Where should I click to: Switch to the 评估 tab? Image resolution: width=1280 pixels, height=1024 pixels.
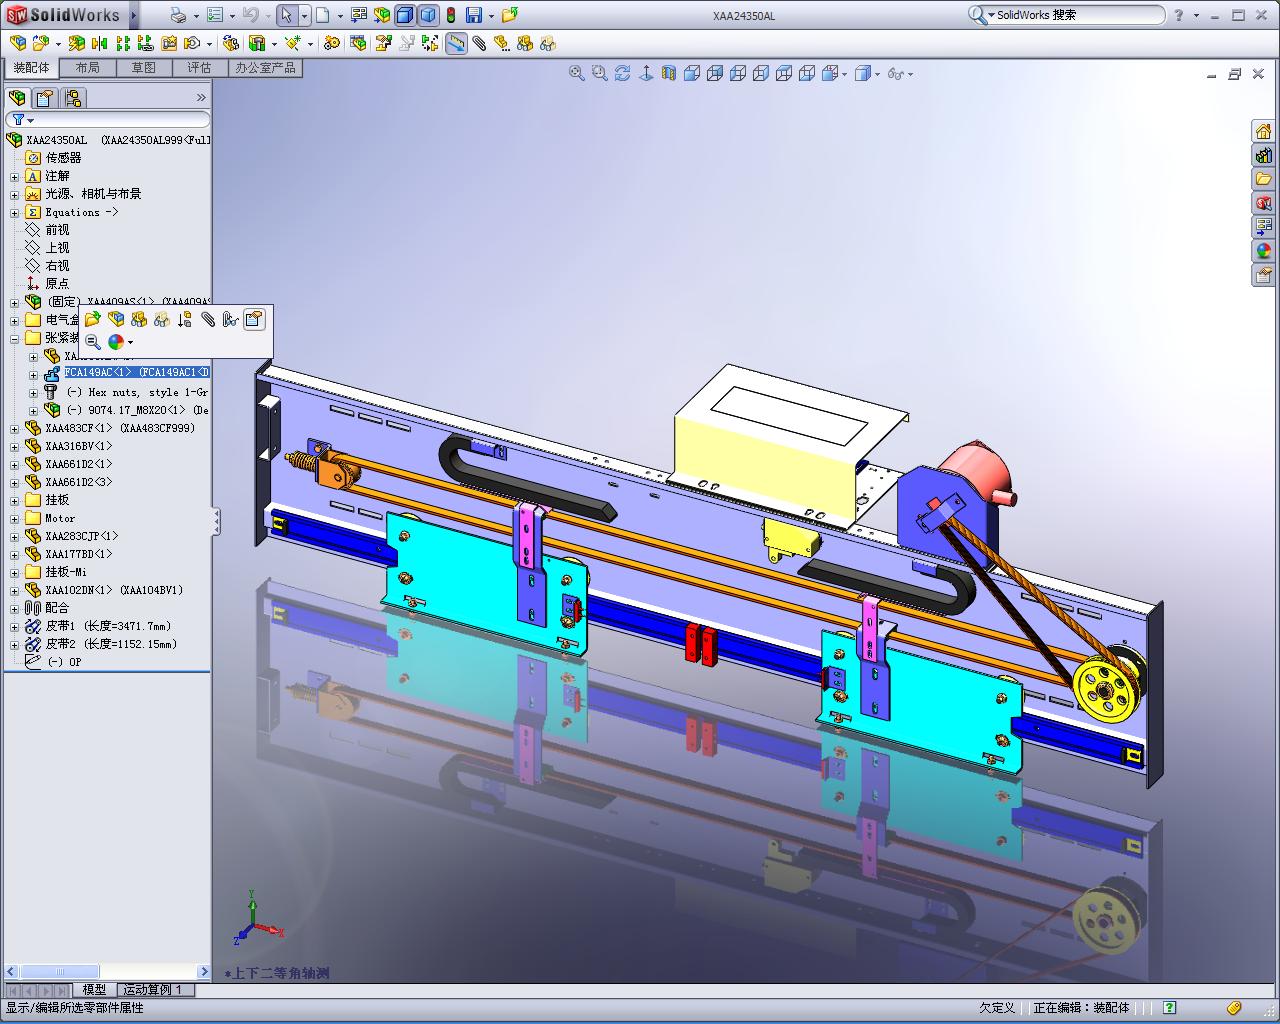click(200, 68)
